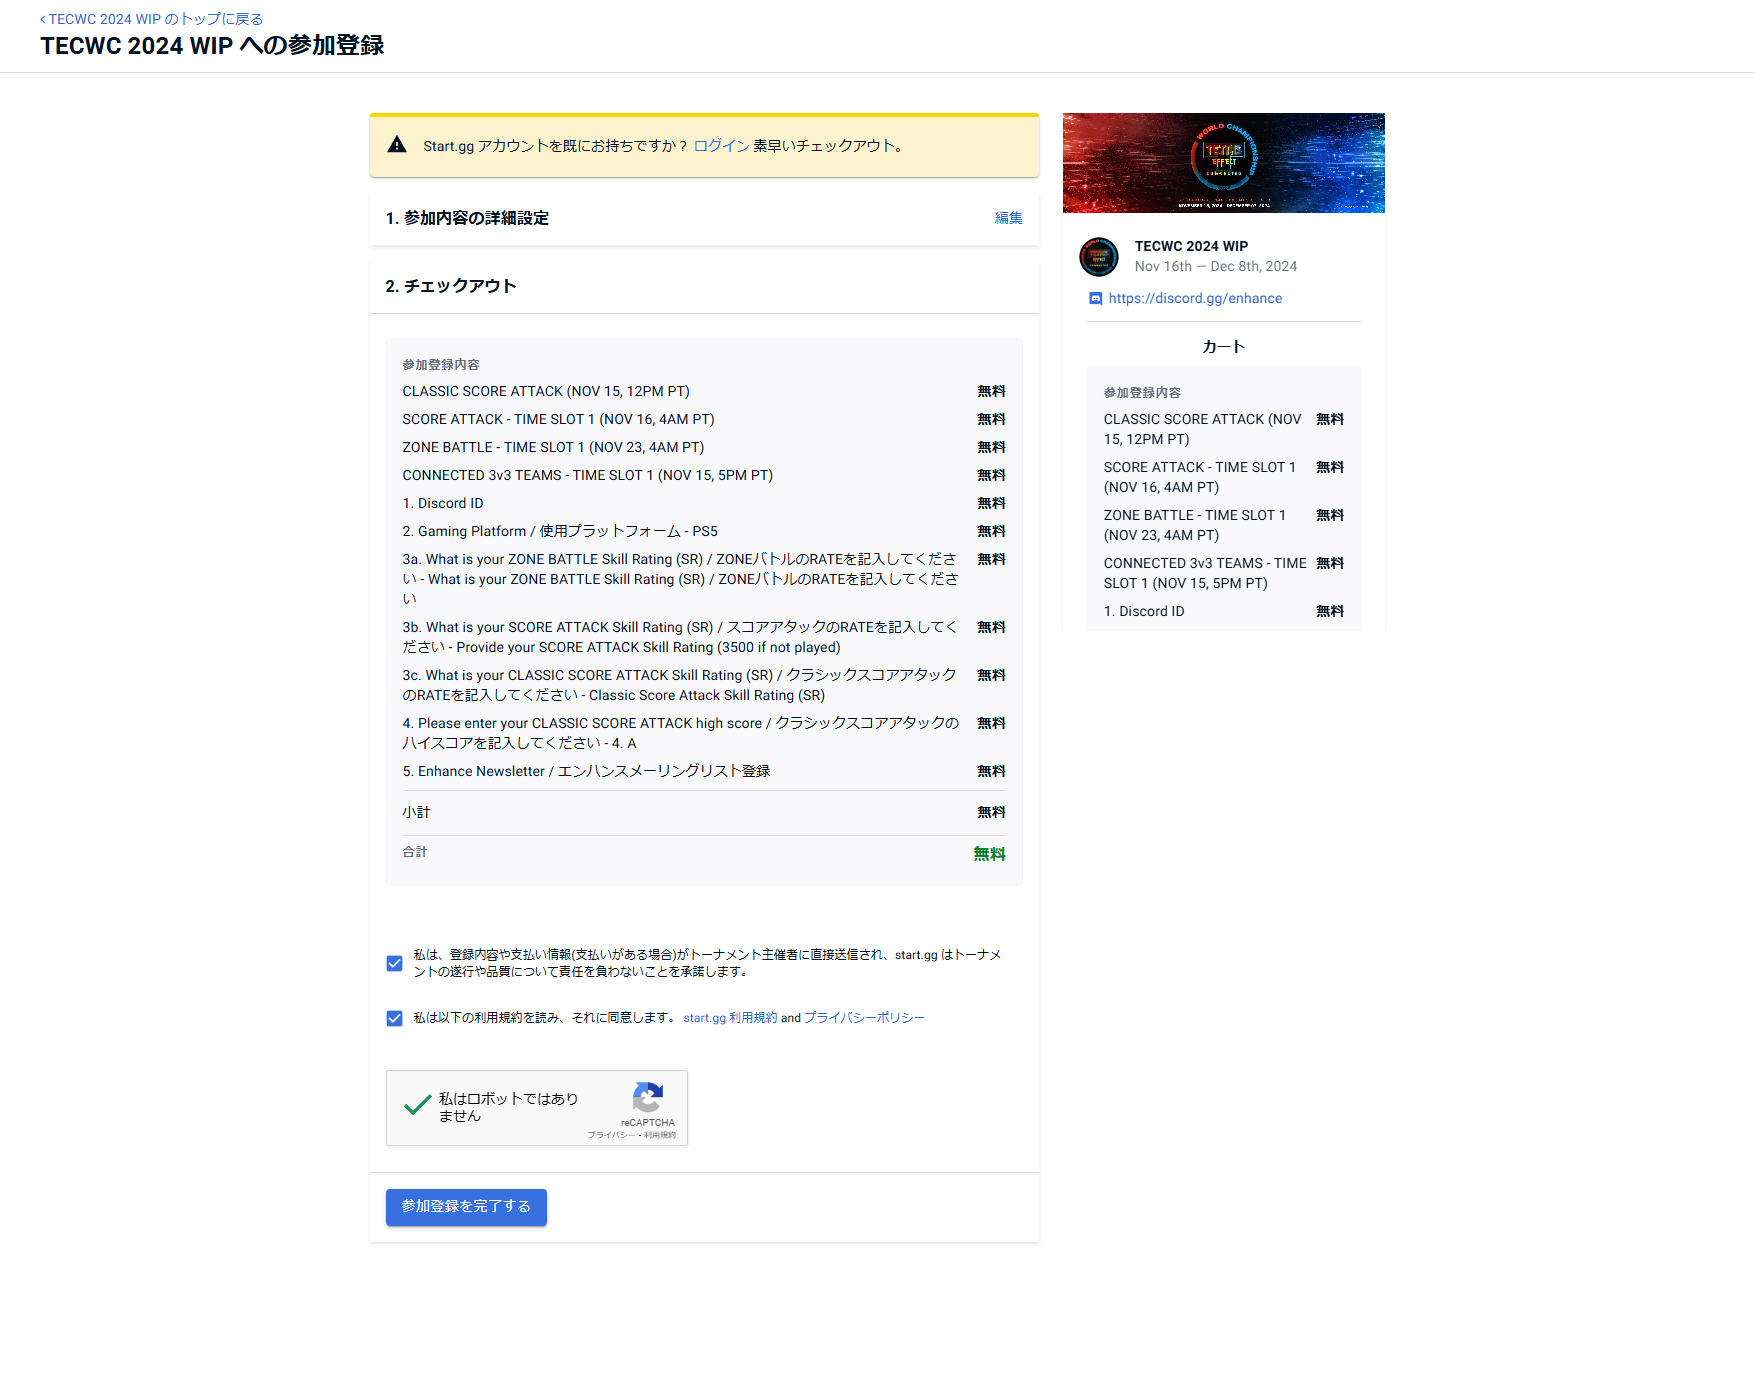Click the reCAPTCHA logo icon

click(x=648, y=1097)
